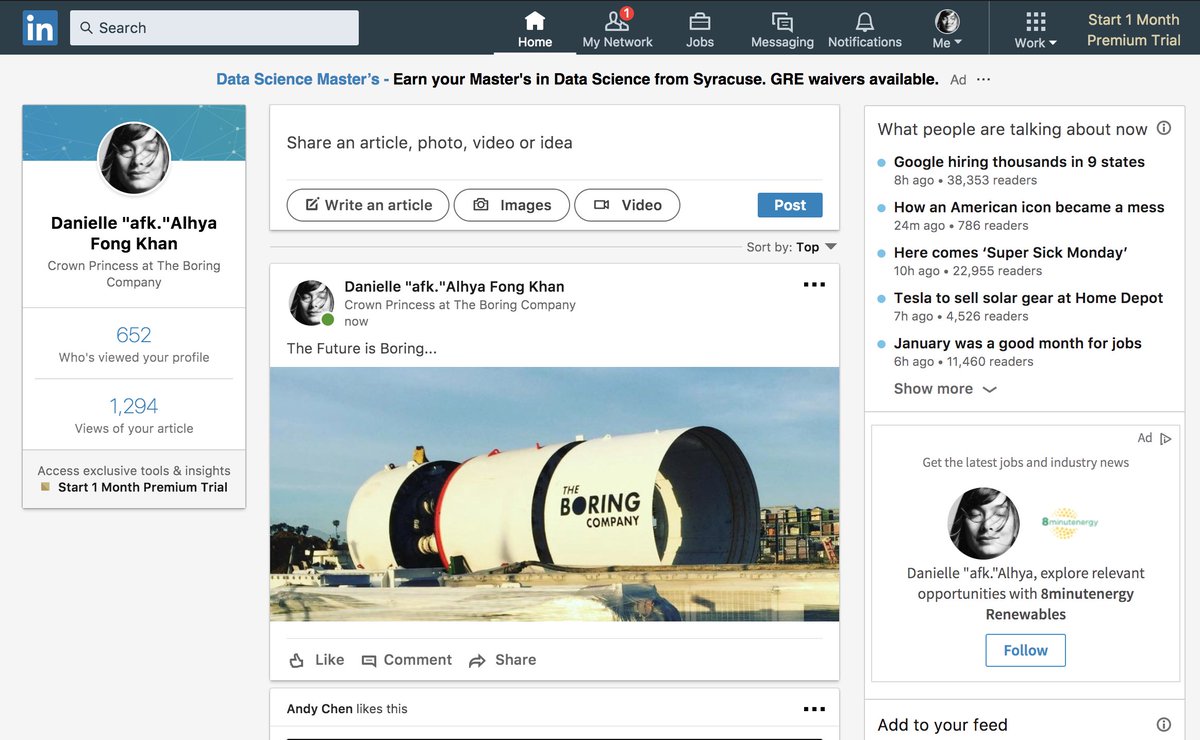
Task: Click the Search input field
Action: click(216, 28)
